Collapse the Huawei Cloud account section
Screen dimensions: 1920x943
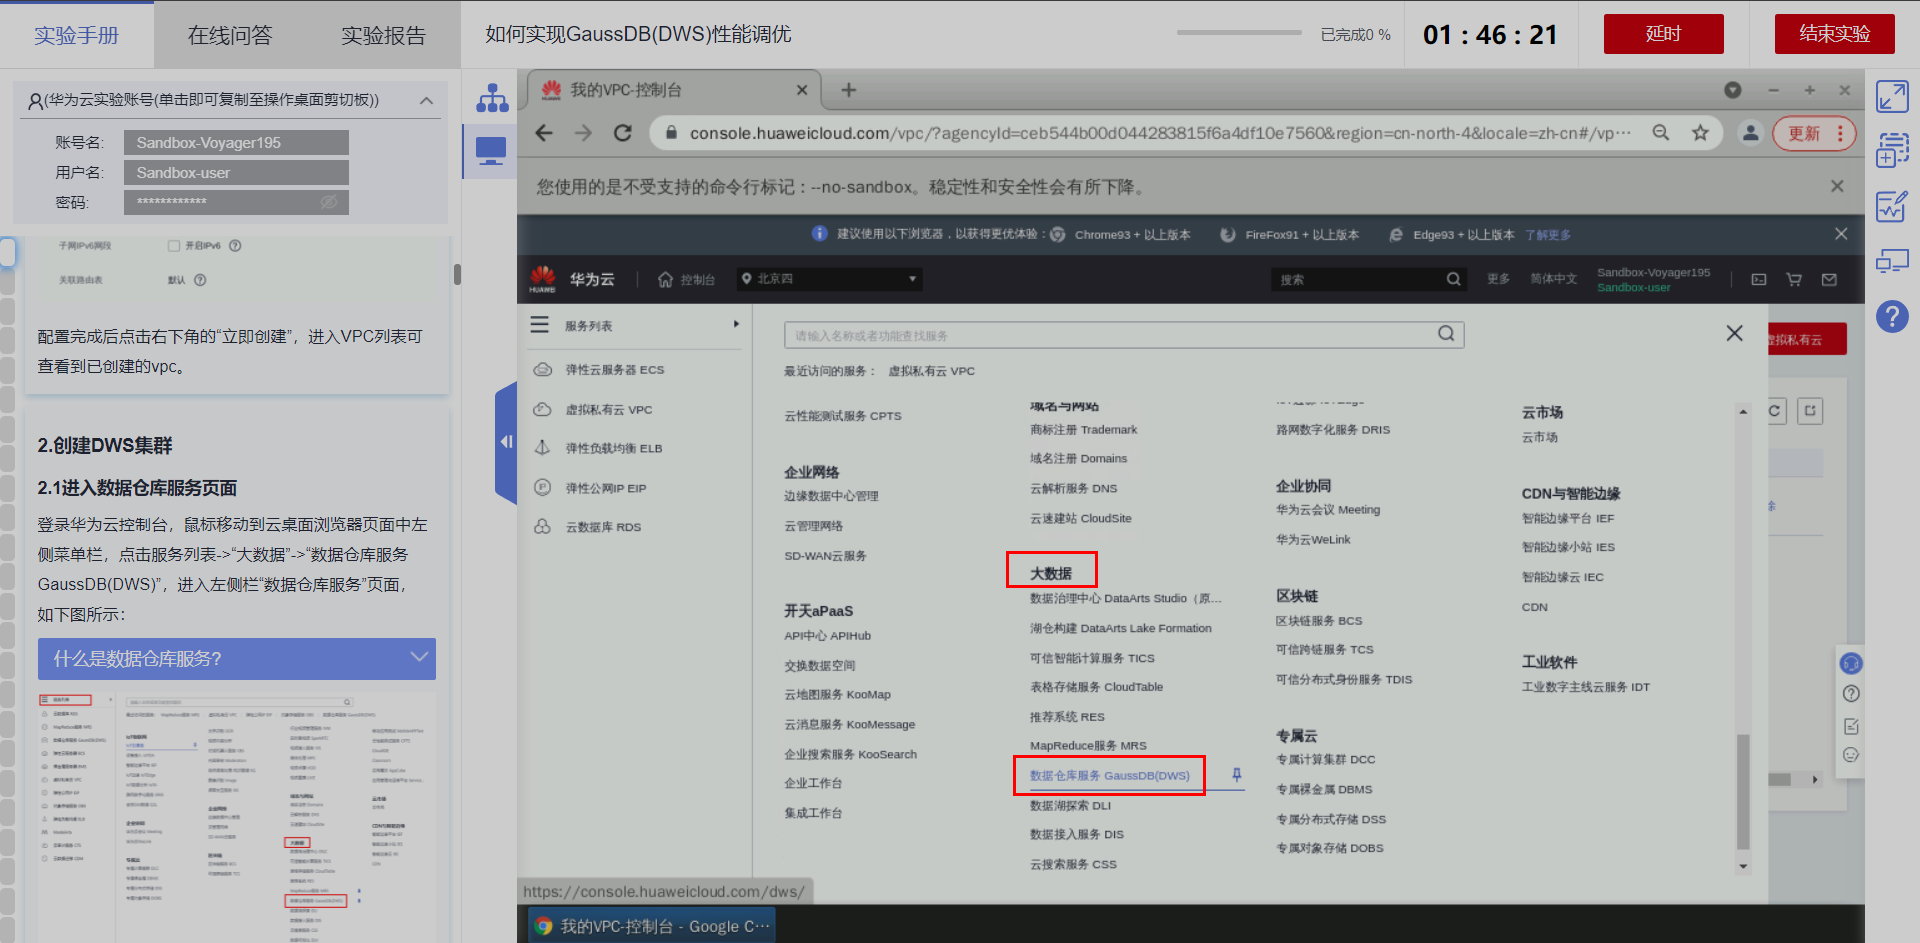click(427, 100)
